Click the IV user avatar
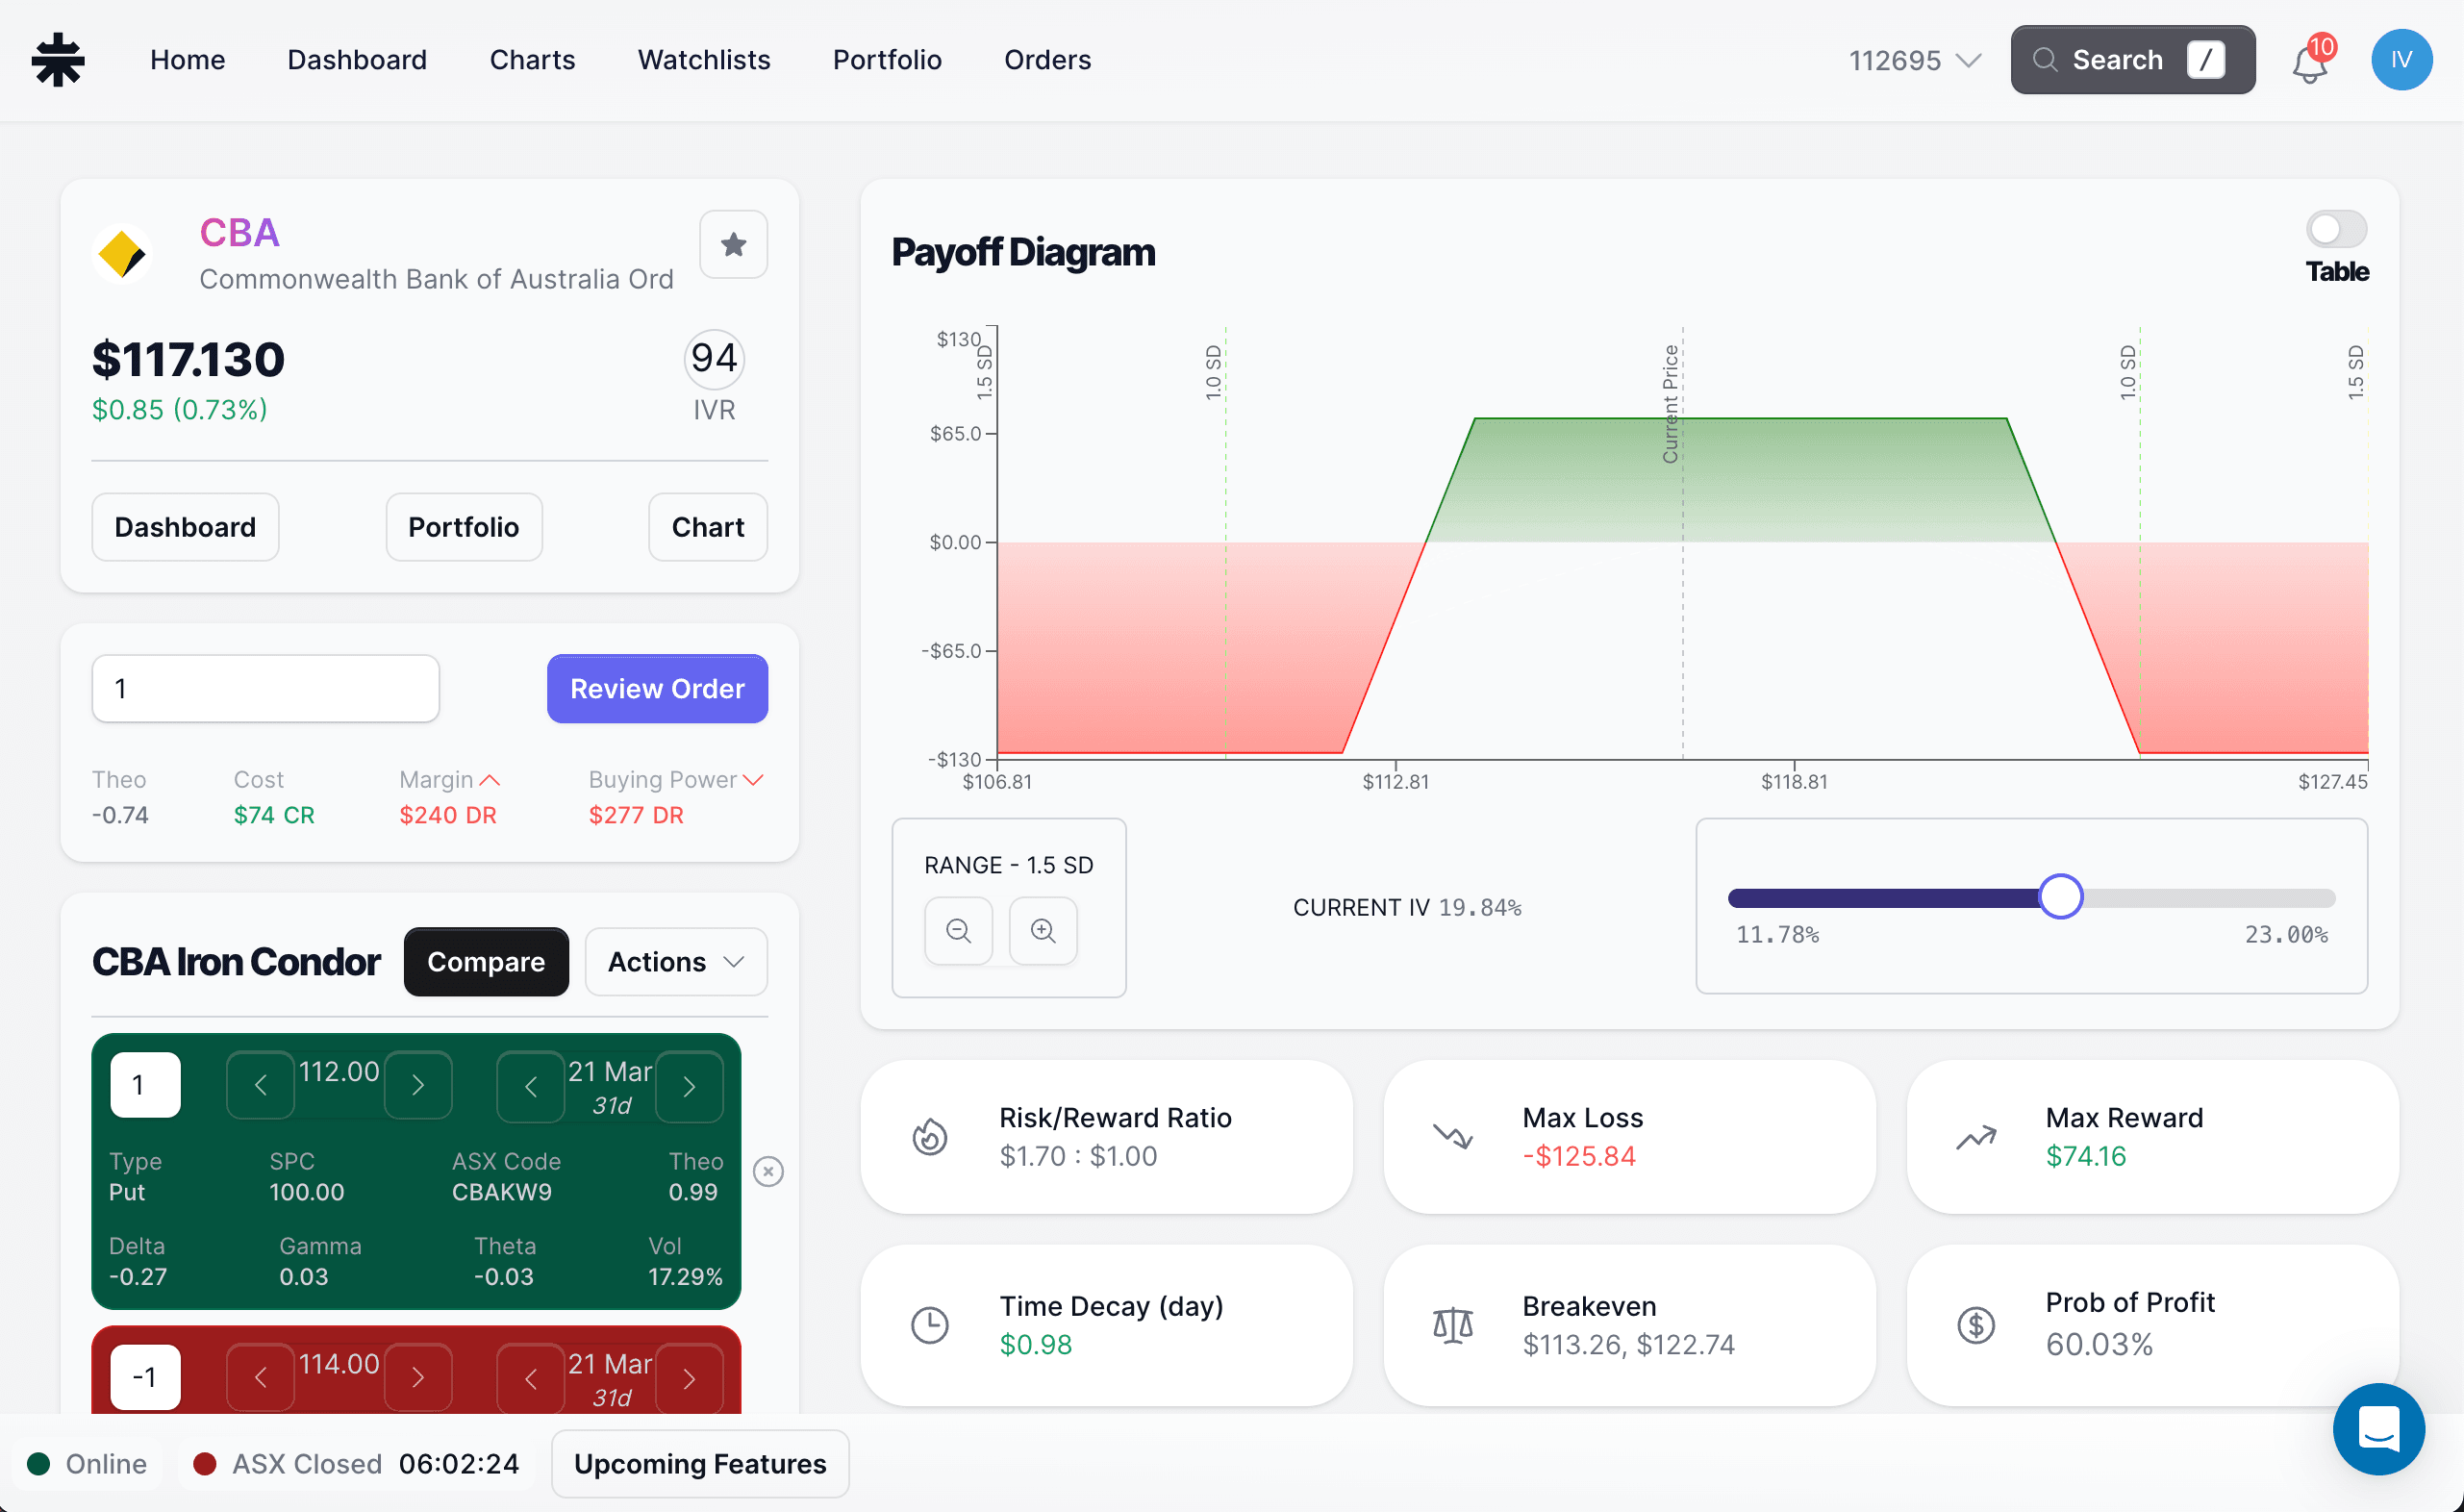This screenshot has height=1512, width=2464. point(2402,60)
